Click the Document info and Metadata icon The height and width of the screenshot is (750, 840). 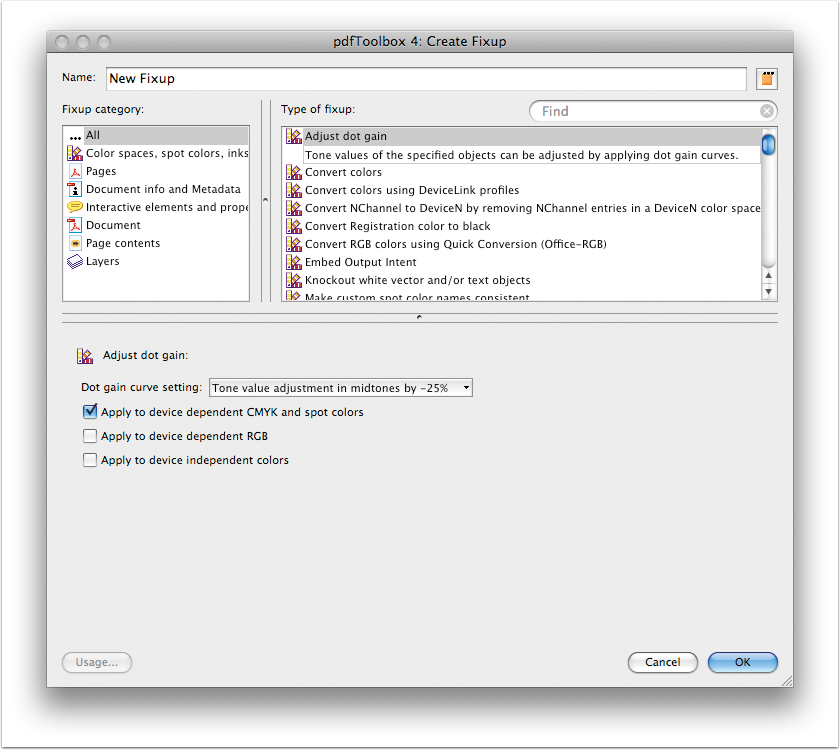point(75,189)
